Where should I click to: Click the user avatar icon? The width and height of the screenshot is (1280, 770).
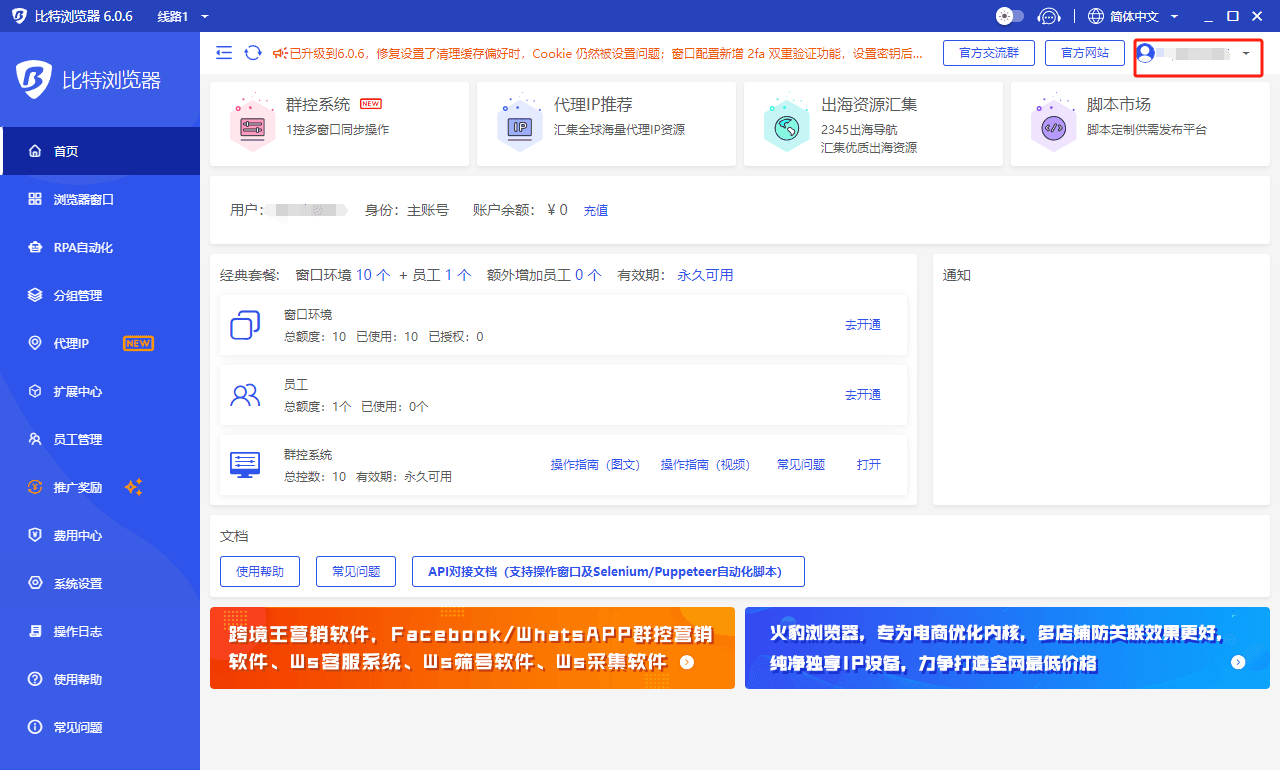1146,53
